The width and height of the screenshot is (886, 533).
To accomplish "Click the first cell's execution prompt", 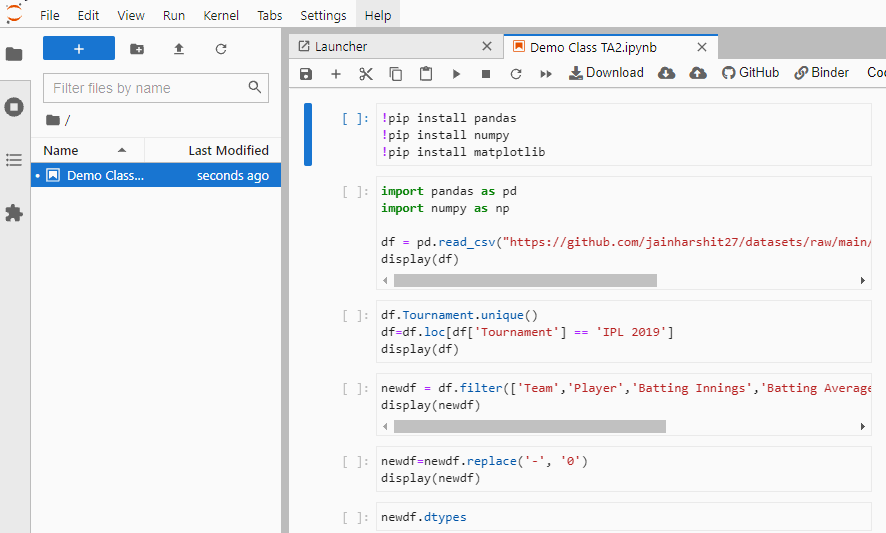I will click(x=355, y=118).
